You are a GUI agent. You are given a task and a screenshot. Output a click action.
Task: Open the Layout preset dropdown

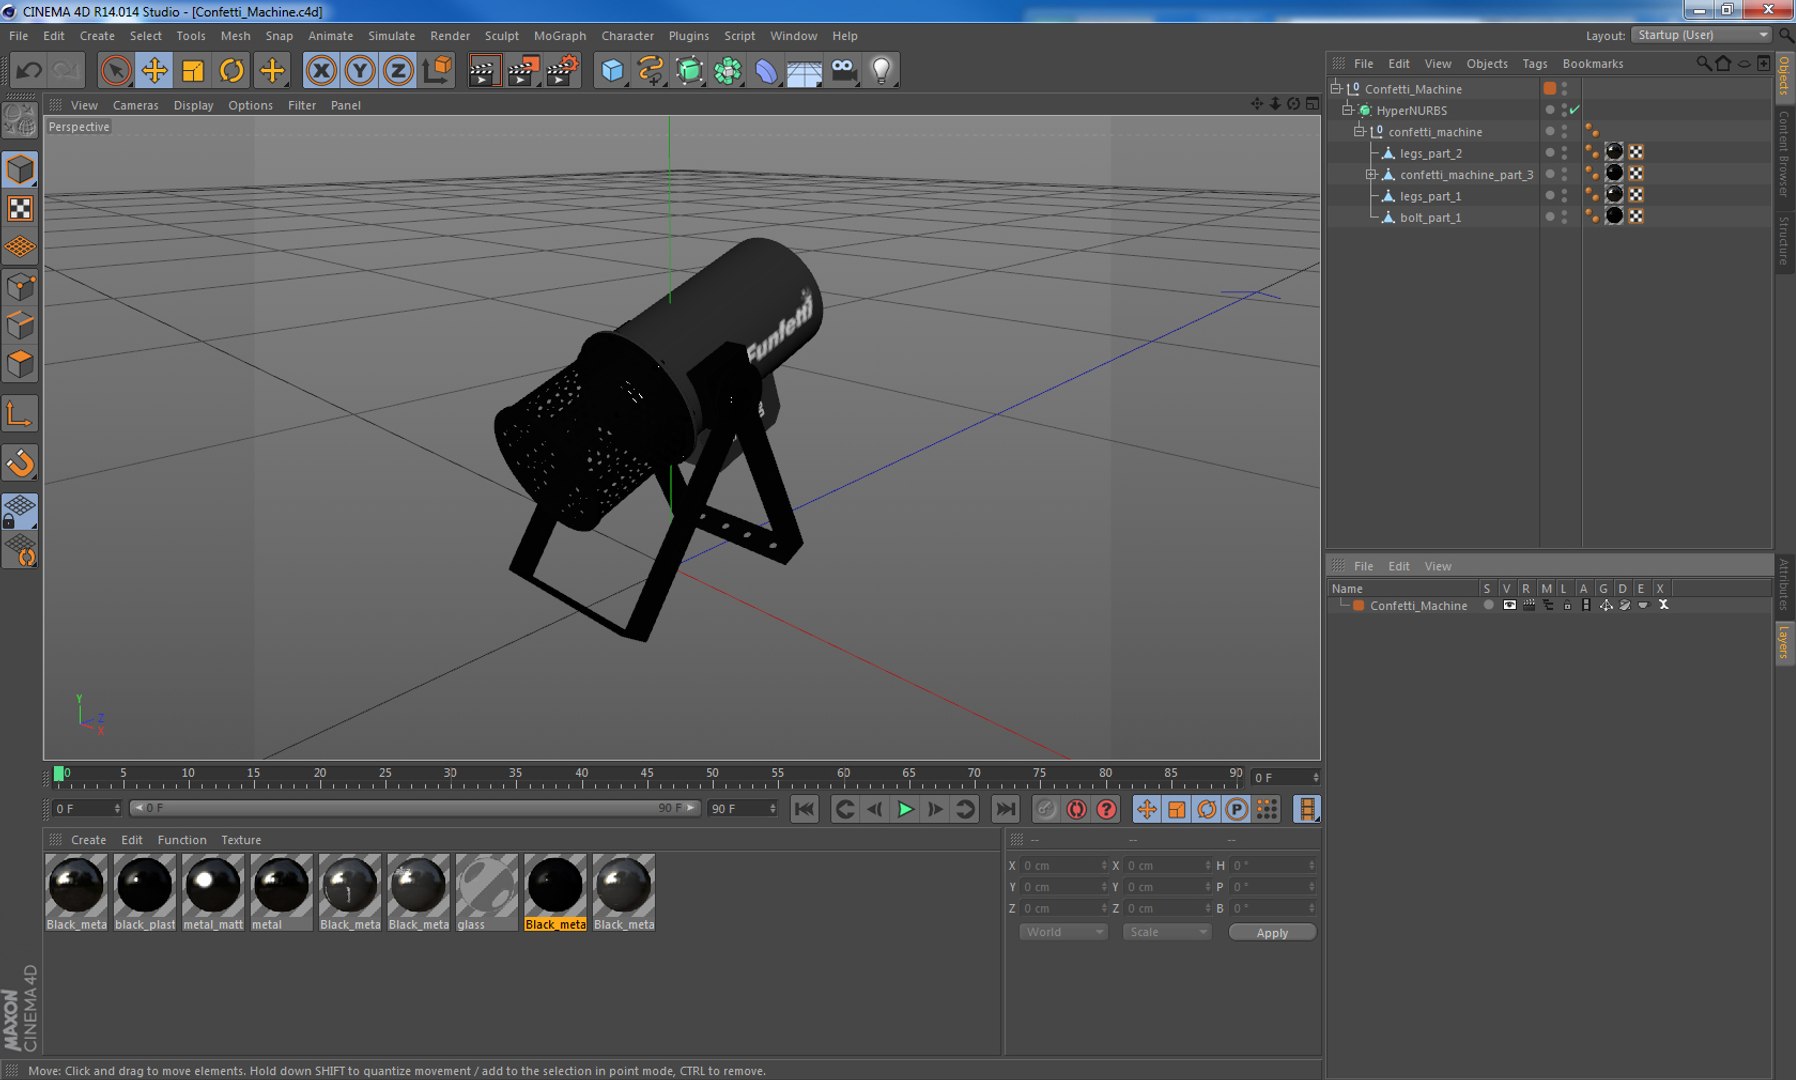coord(1702,35)
